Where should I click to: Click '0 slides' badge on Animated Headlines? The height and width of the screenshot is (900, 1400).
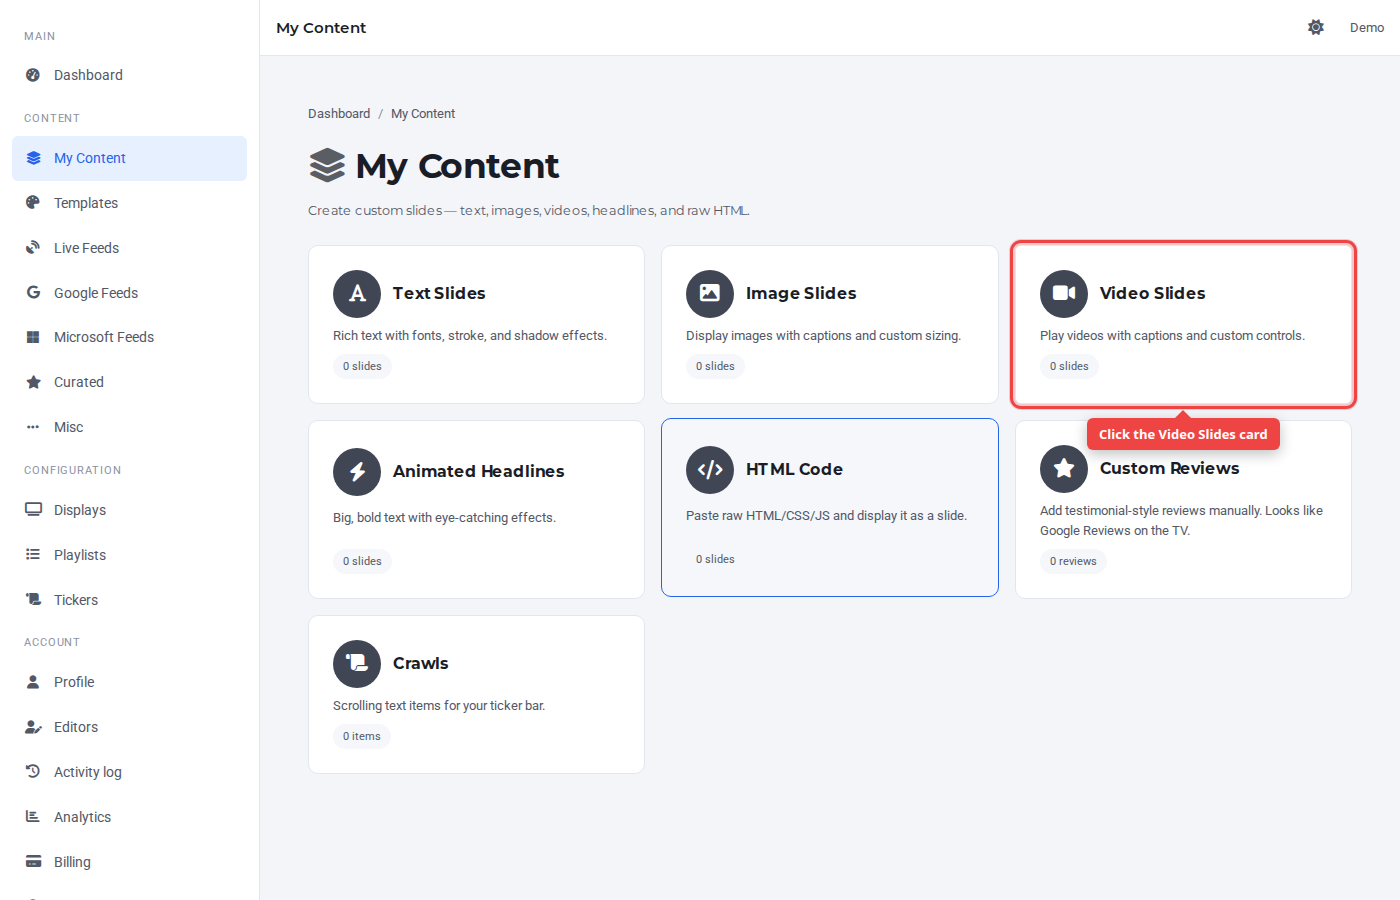(x=362, y=561)
